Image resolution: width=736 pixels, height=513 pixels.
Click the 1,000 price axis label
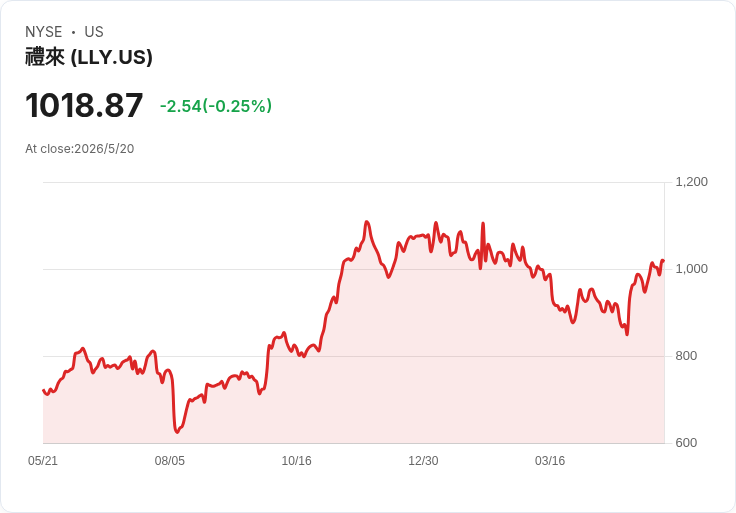691,269
